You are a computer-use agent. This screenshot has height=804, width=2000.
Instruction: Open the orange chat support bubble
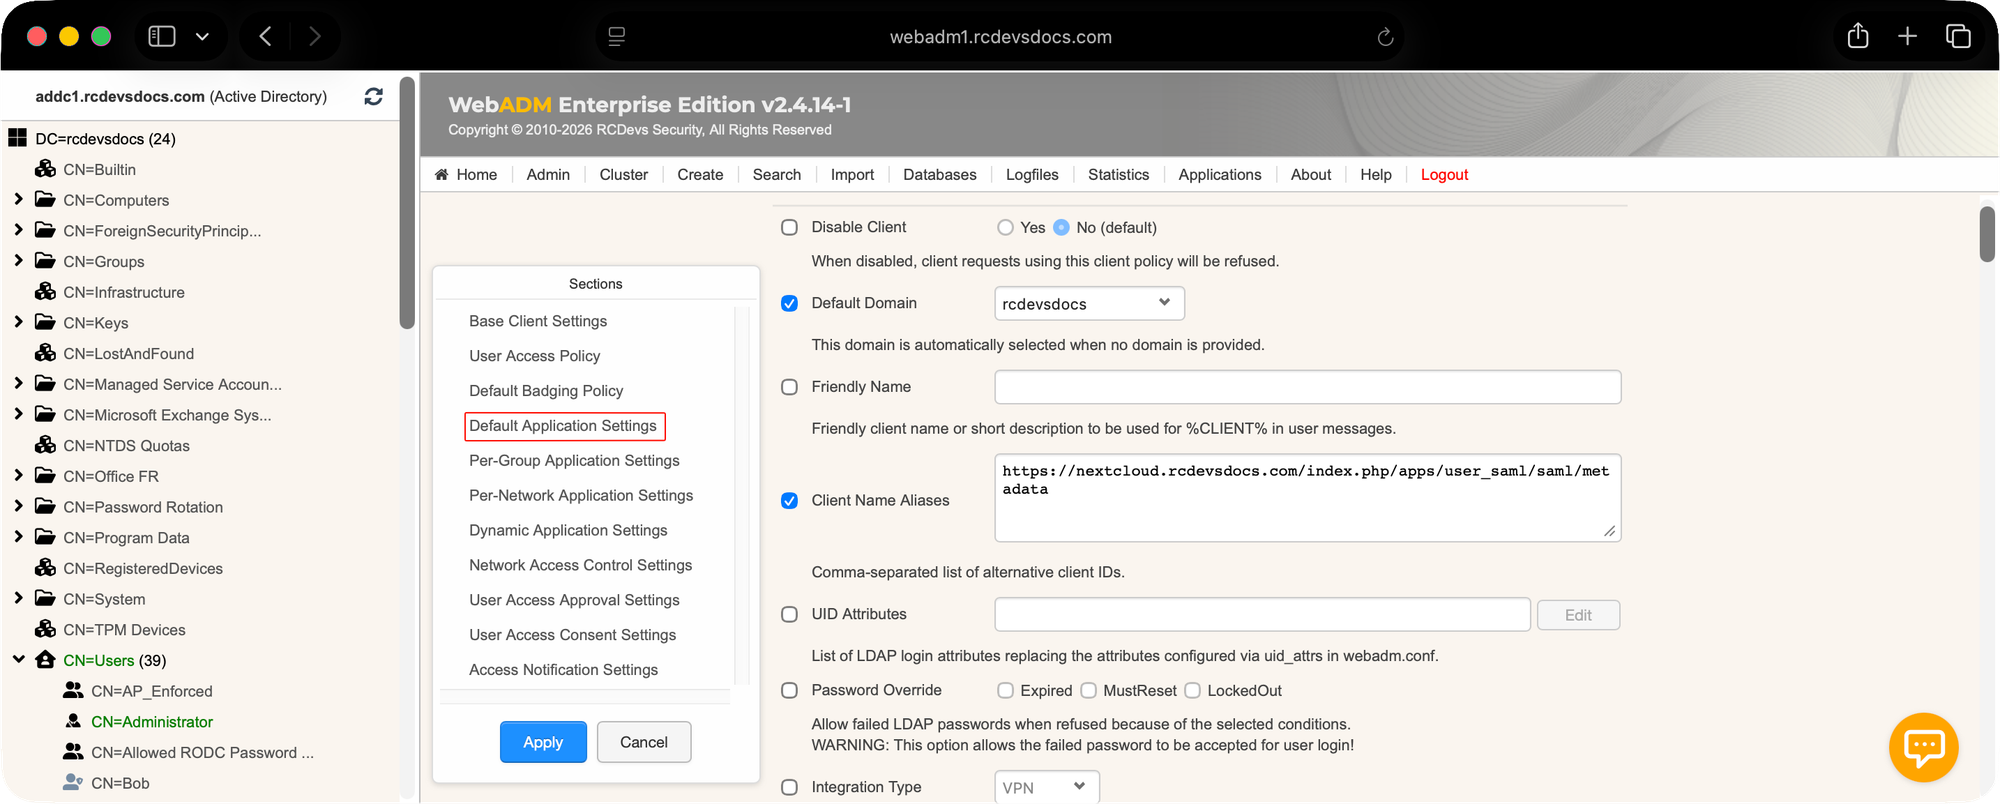[x=1923, y=747]
